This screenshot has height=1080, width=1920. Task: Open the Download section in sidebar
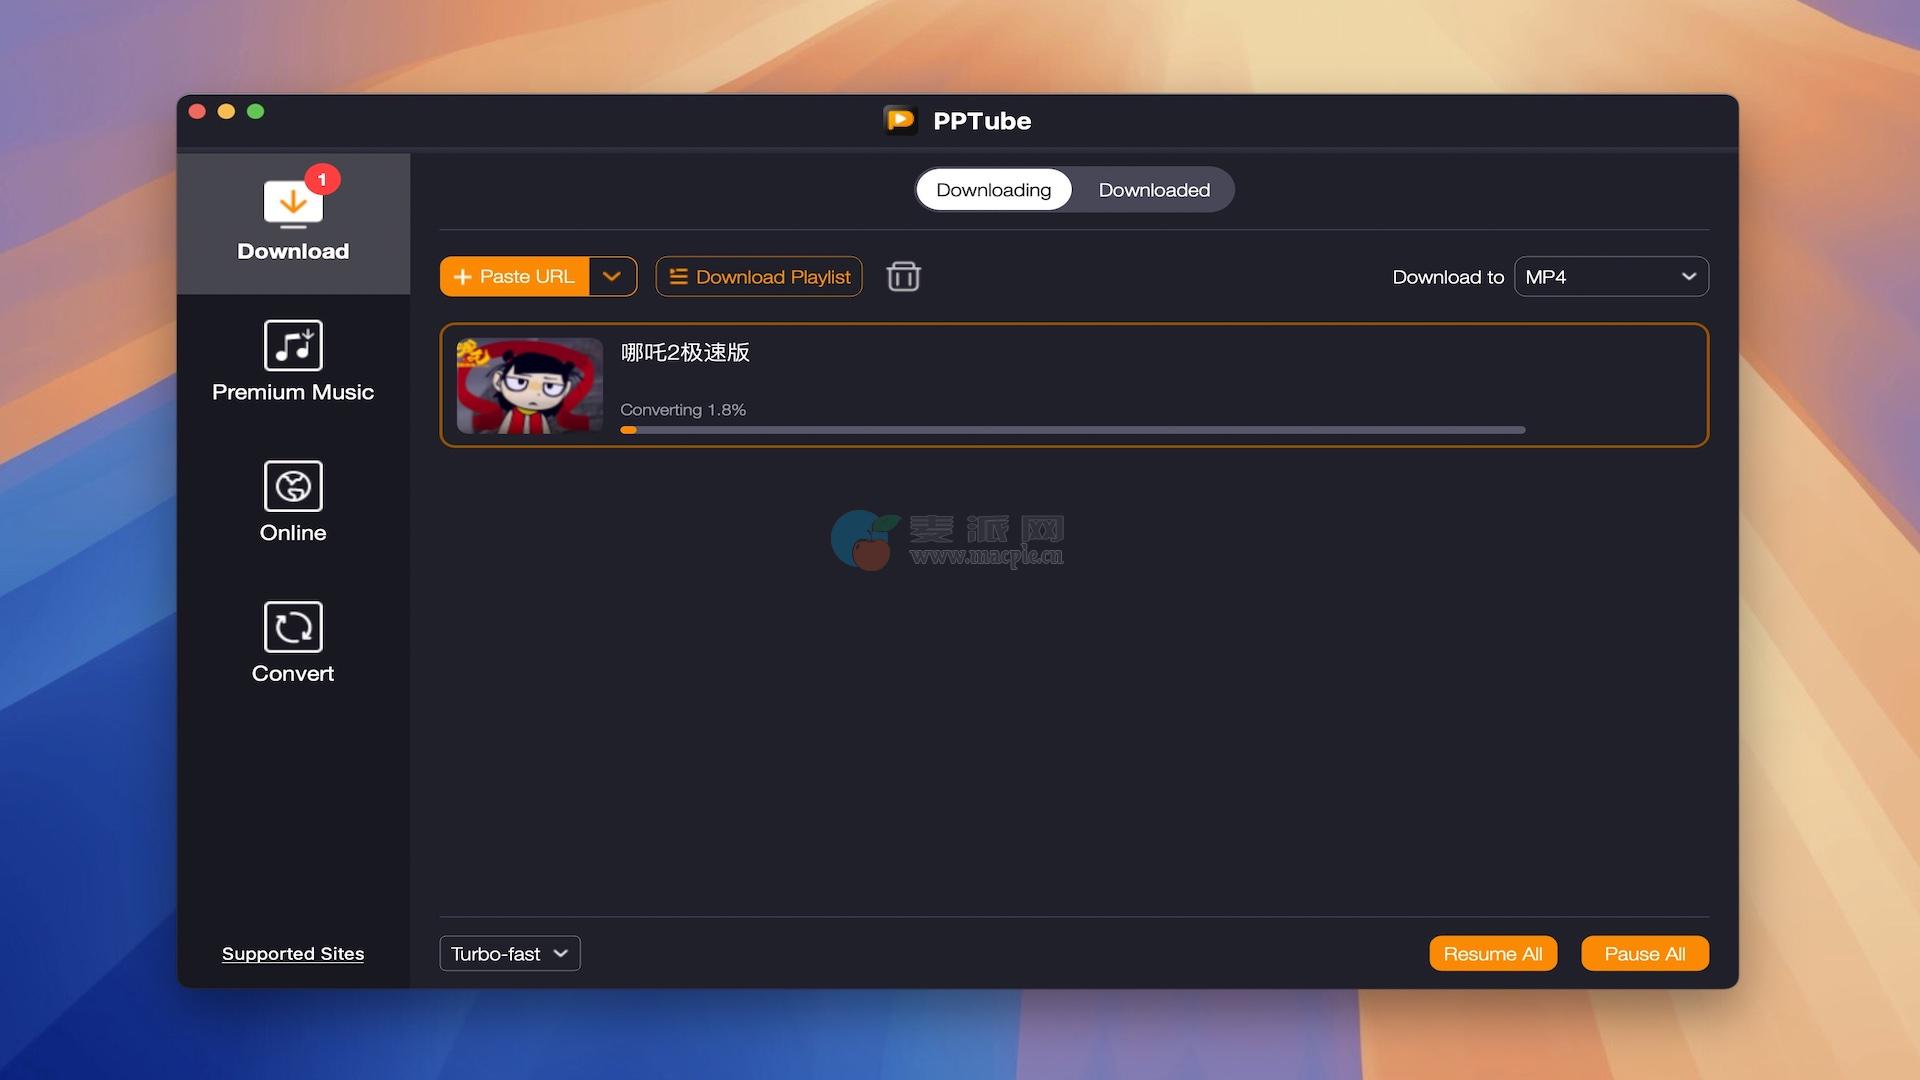point(293,223)
